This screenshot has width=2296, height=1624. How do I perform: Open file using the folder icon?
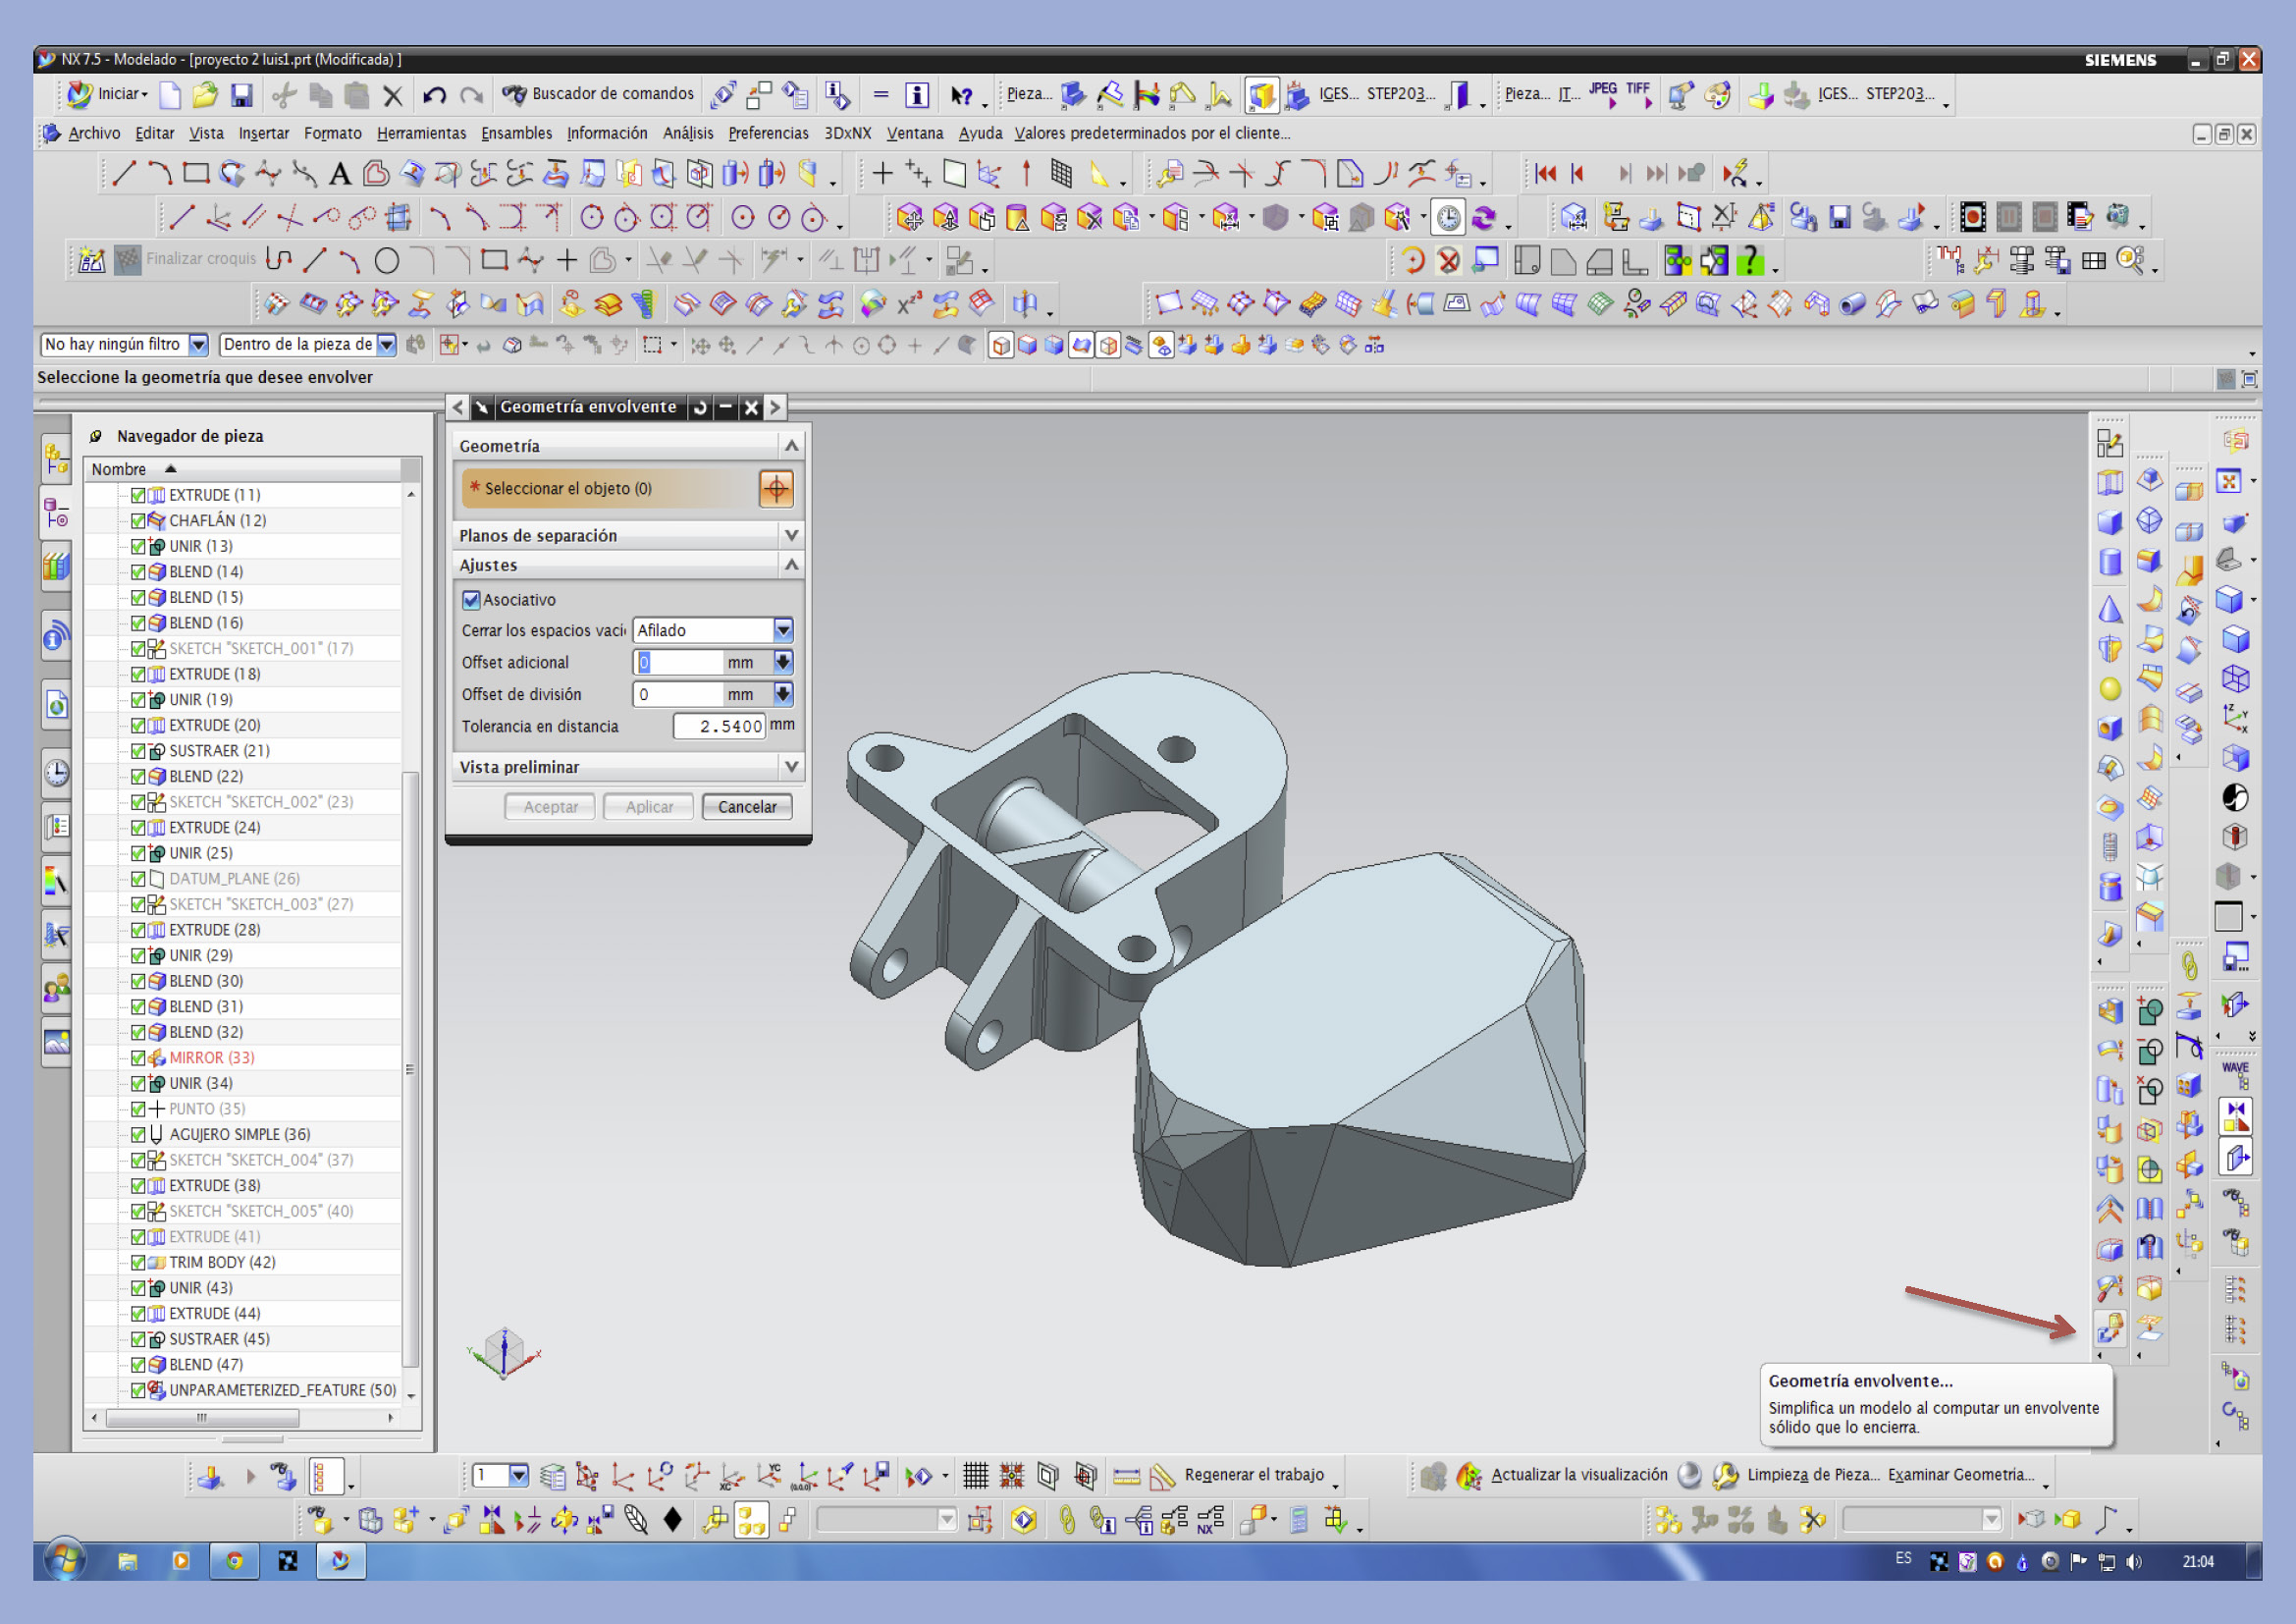(205, 95)
